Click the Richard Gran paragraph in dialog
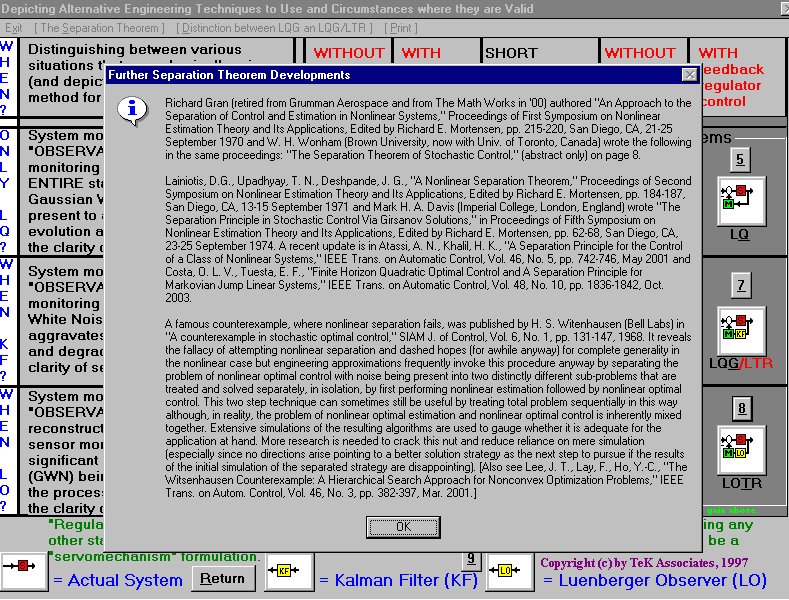The height and width of the screenshot is (600, 789). [x=428, y=129]
